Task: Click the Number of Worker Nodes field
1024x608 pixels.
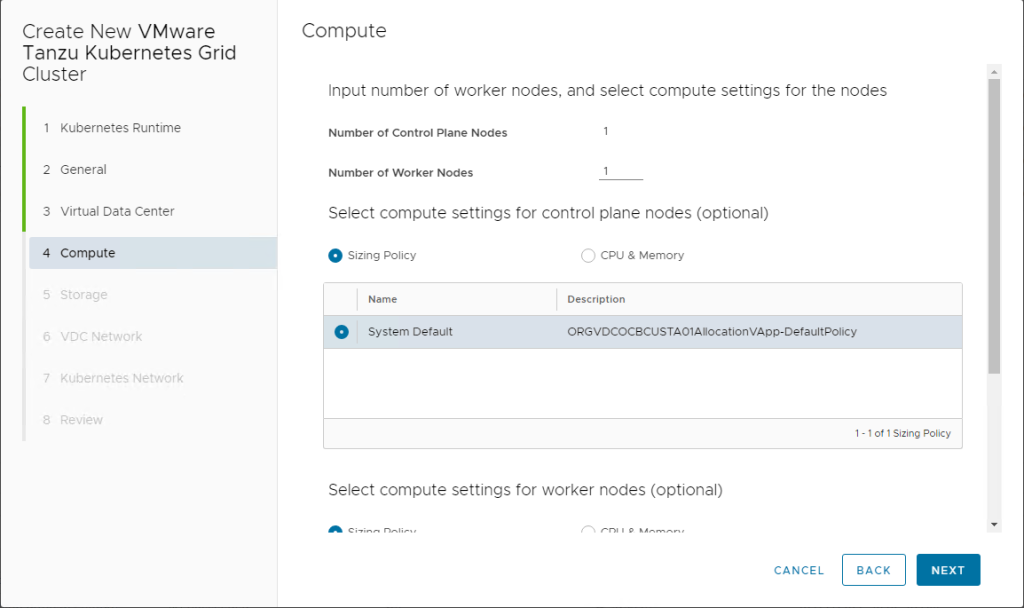Action: [620, 171]
